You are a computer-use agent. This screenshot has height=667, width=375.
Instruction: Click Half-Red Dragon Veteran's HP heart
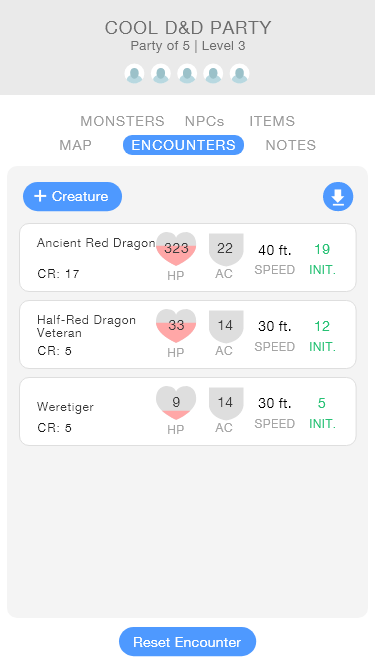point(176,326)
